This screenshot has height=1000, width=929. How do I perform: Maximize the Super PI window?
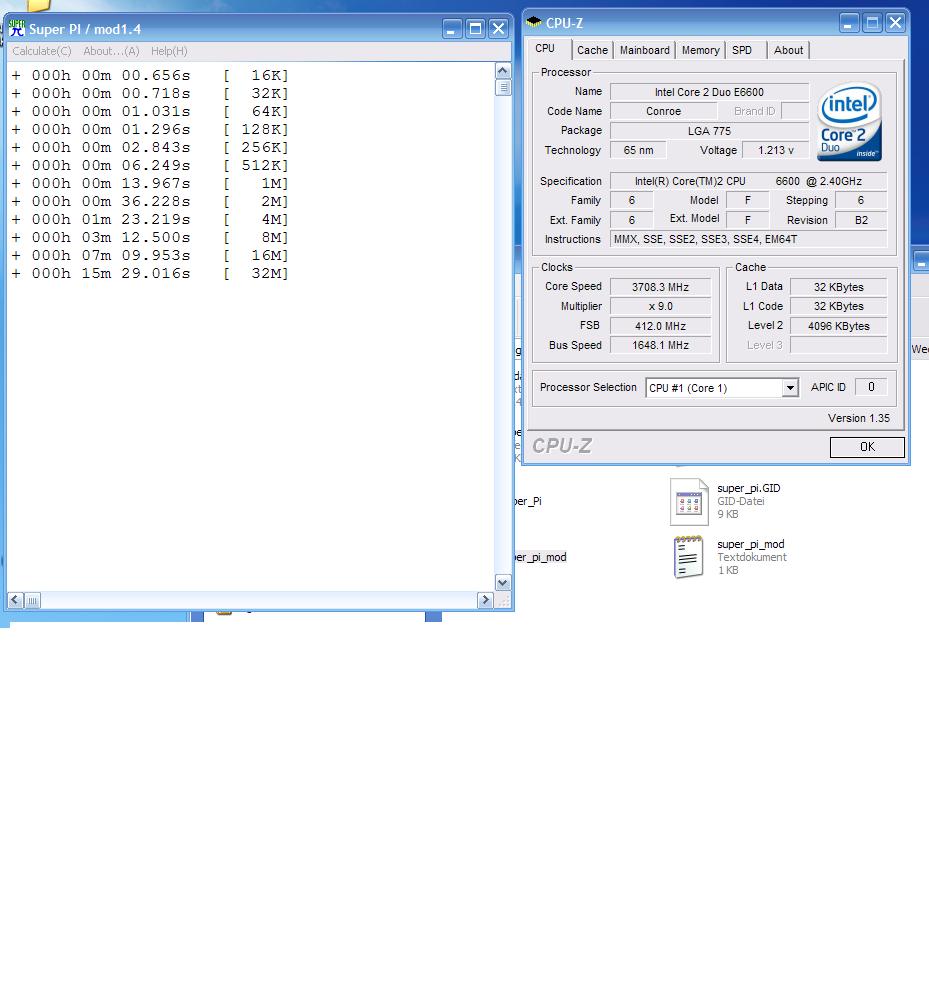pyautogui.click(x=475, y=29)
